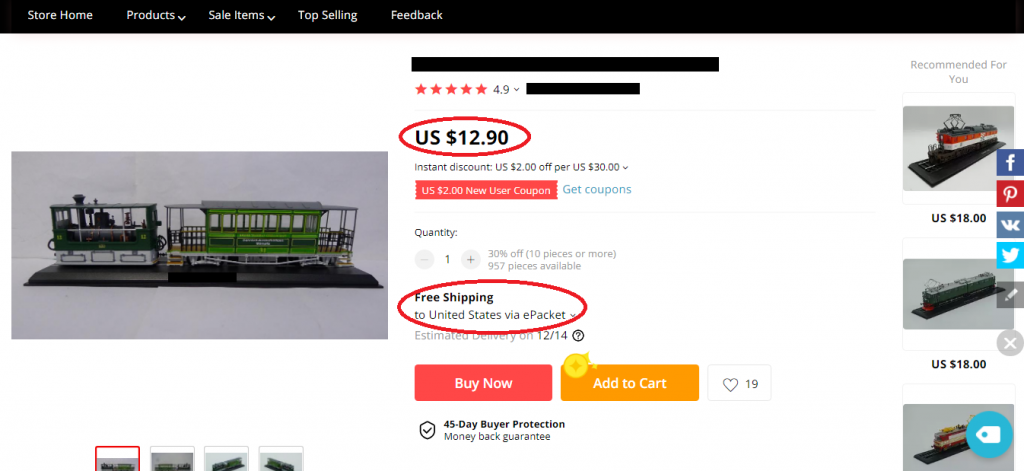
Task: Open the Feedback menu item
Action: click(416, 16)
